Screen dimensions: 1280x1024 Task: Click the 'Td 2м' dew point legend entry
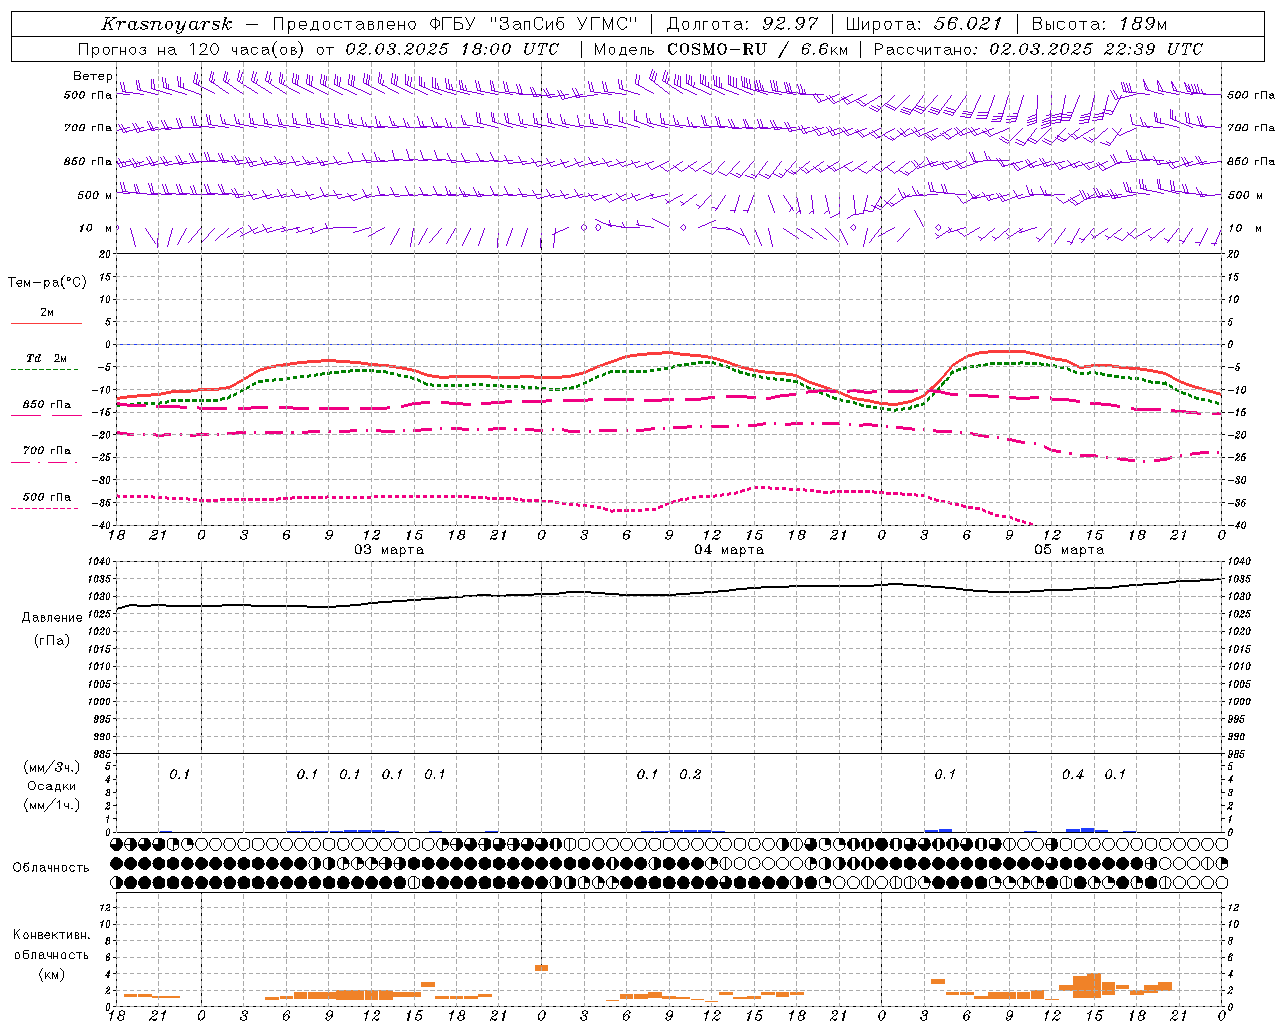[x=47, y=358]
